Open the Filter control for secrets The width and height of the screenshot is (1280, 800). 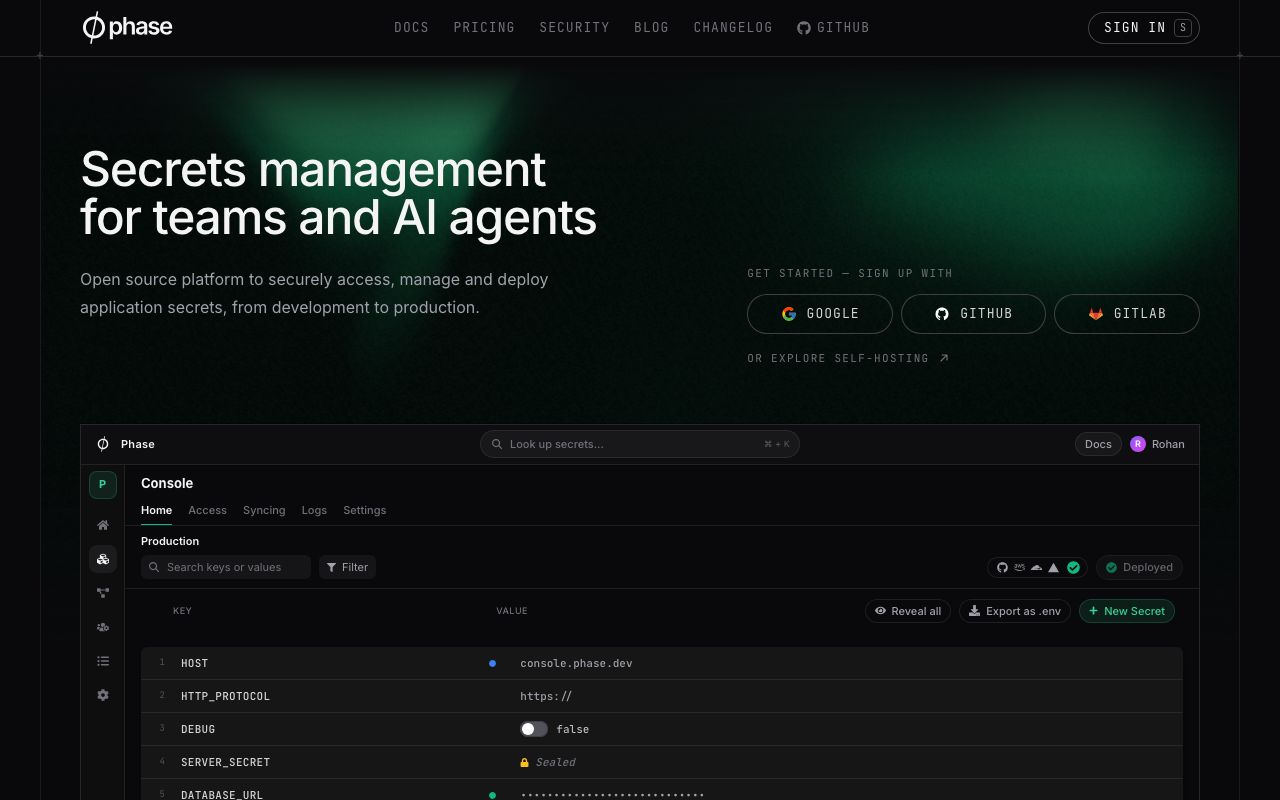(347, 567)
